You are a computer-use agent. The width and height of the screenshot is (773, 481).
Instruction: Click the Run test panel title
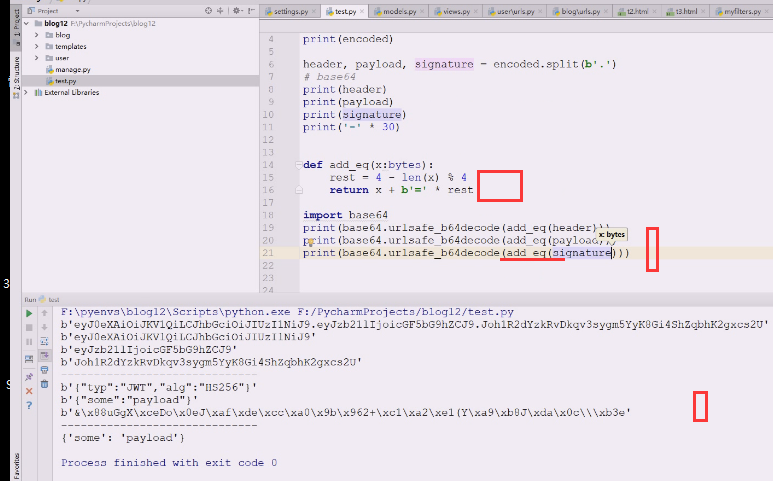pyautogui.click(x=41, y=300)
